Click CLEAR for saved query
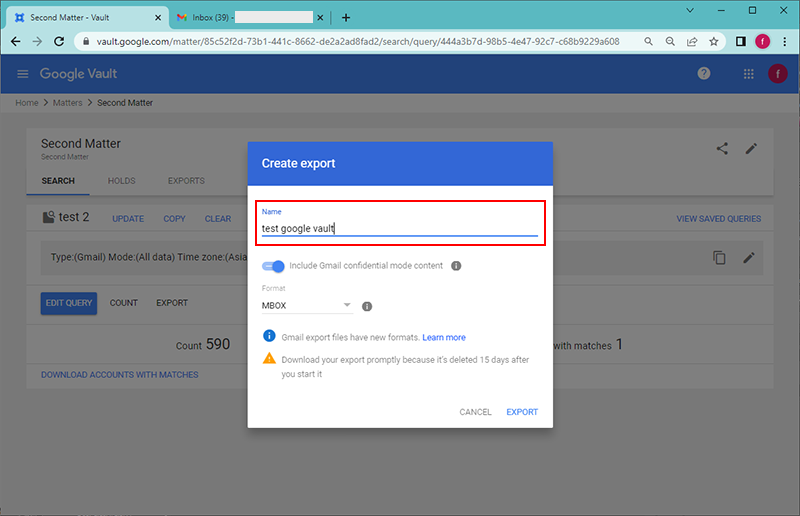This screenshot has height=516, width=800. pyautogui.click(x=218, y=218)
